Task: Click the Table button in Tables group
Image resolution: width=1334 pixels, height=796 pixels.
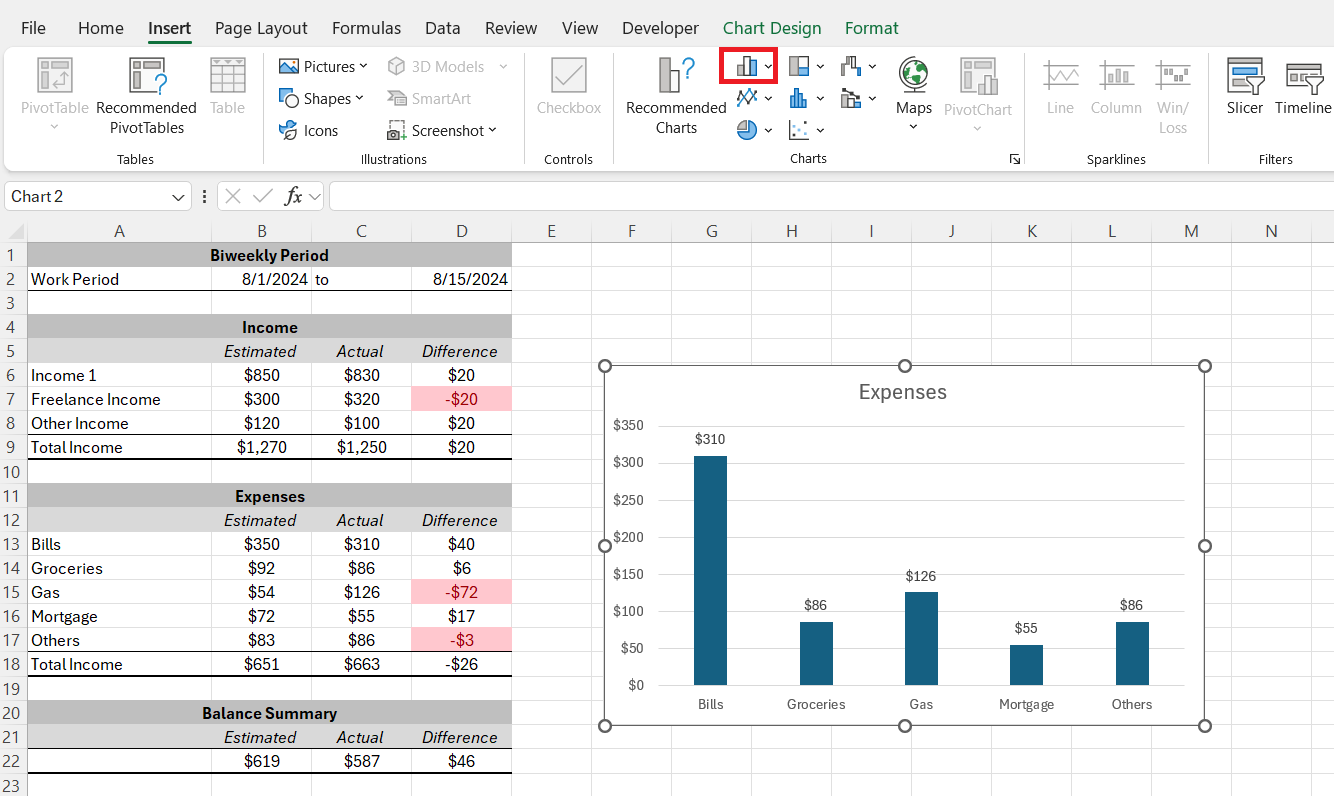Action: tap(227, 86)
